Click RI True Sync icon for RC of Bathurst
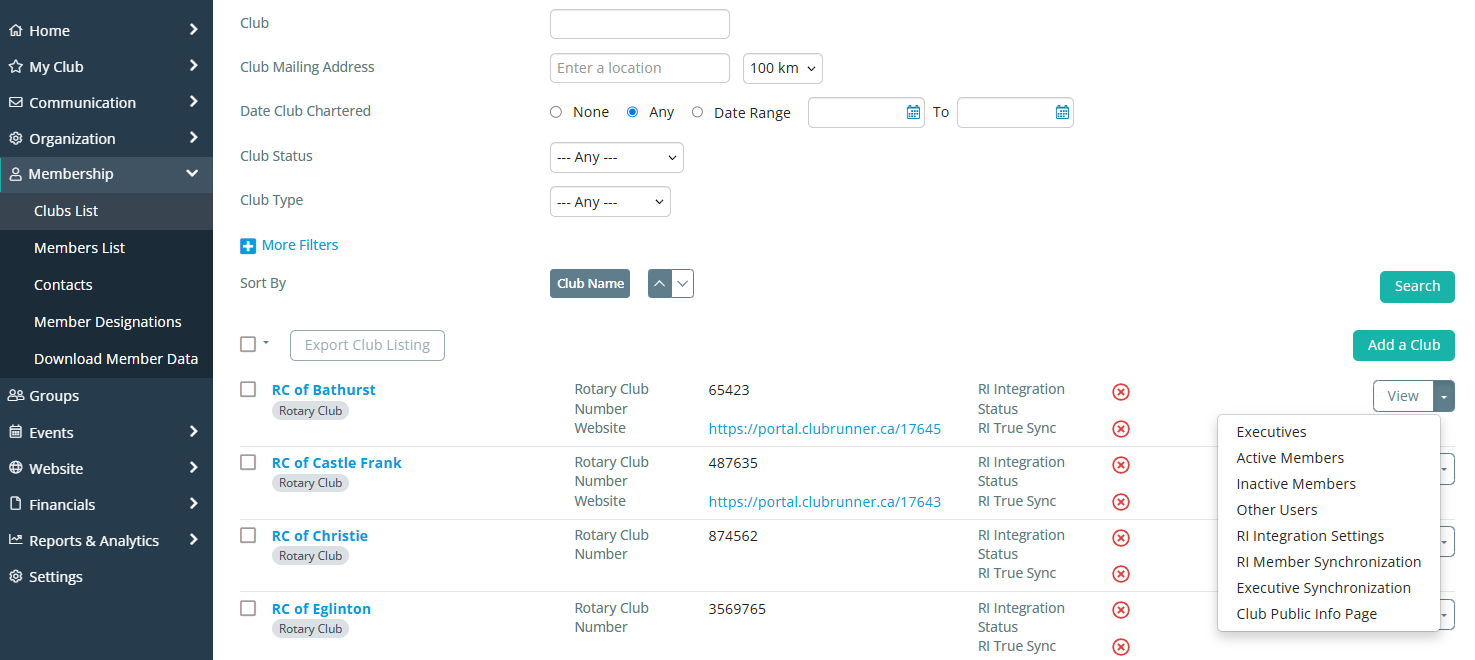This screenshot has height=660, width=1475. pos(1121,429)
